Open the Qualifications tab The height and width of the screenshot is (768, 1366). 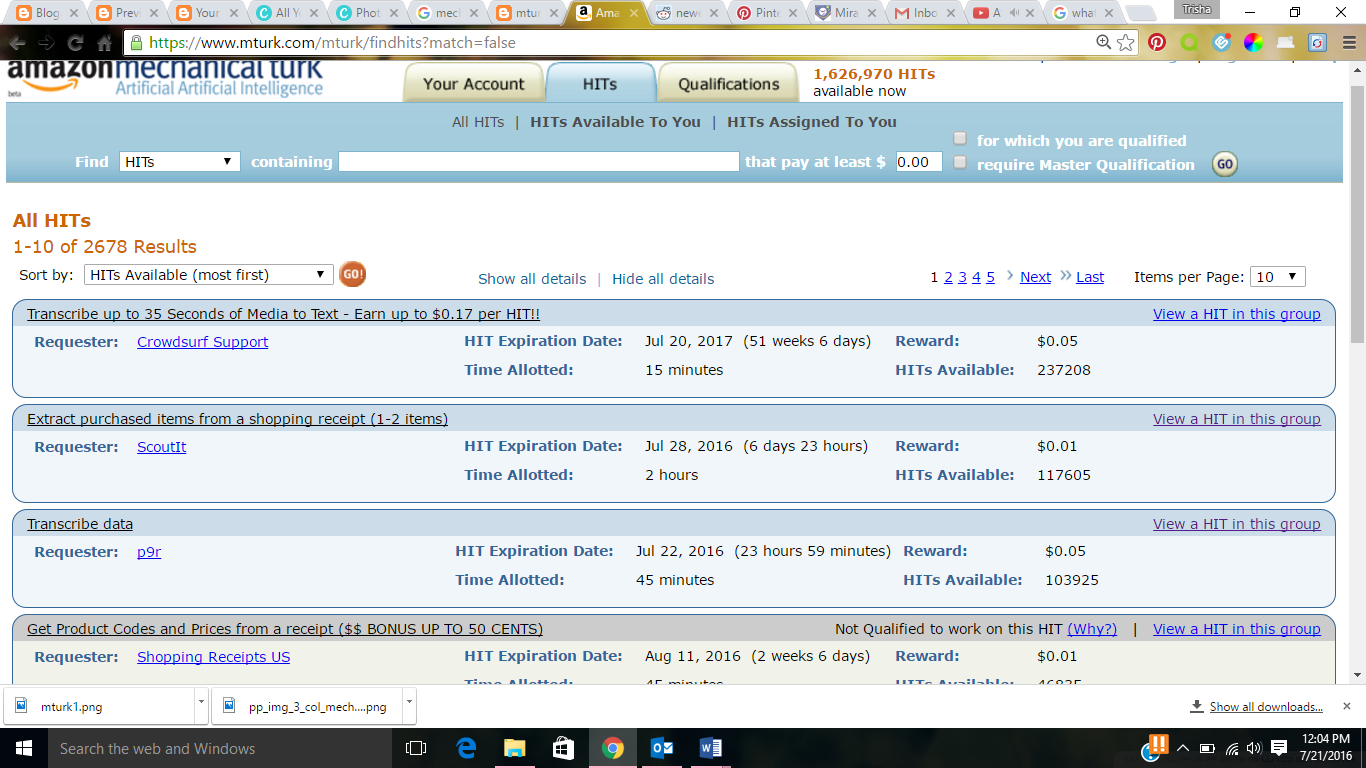click(728, 84)
